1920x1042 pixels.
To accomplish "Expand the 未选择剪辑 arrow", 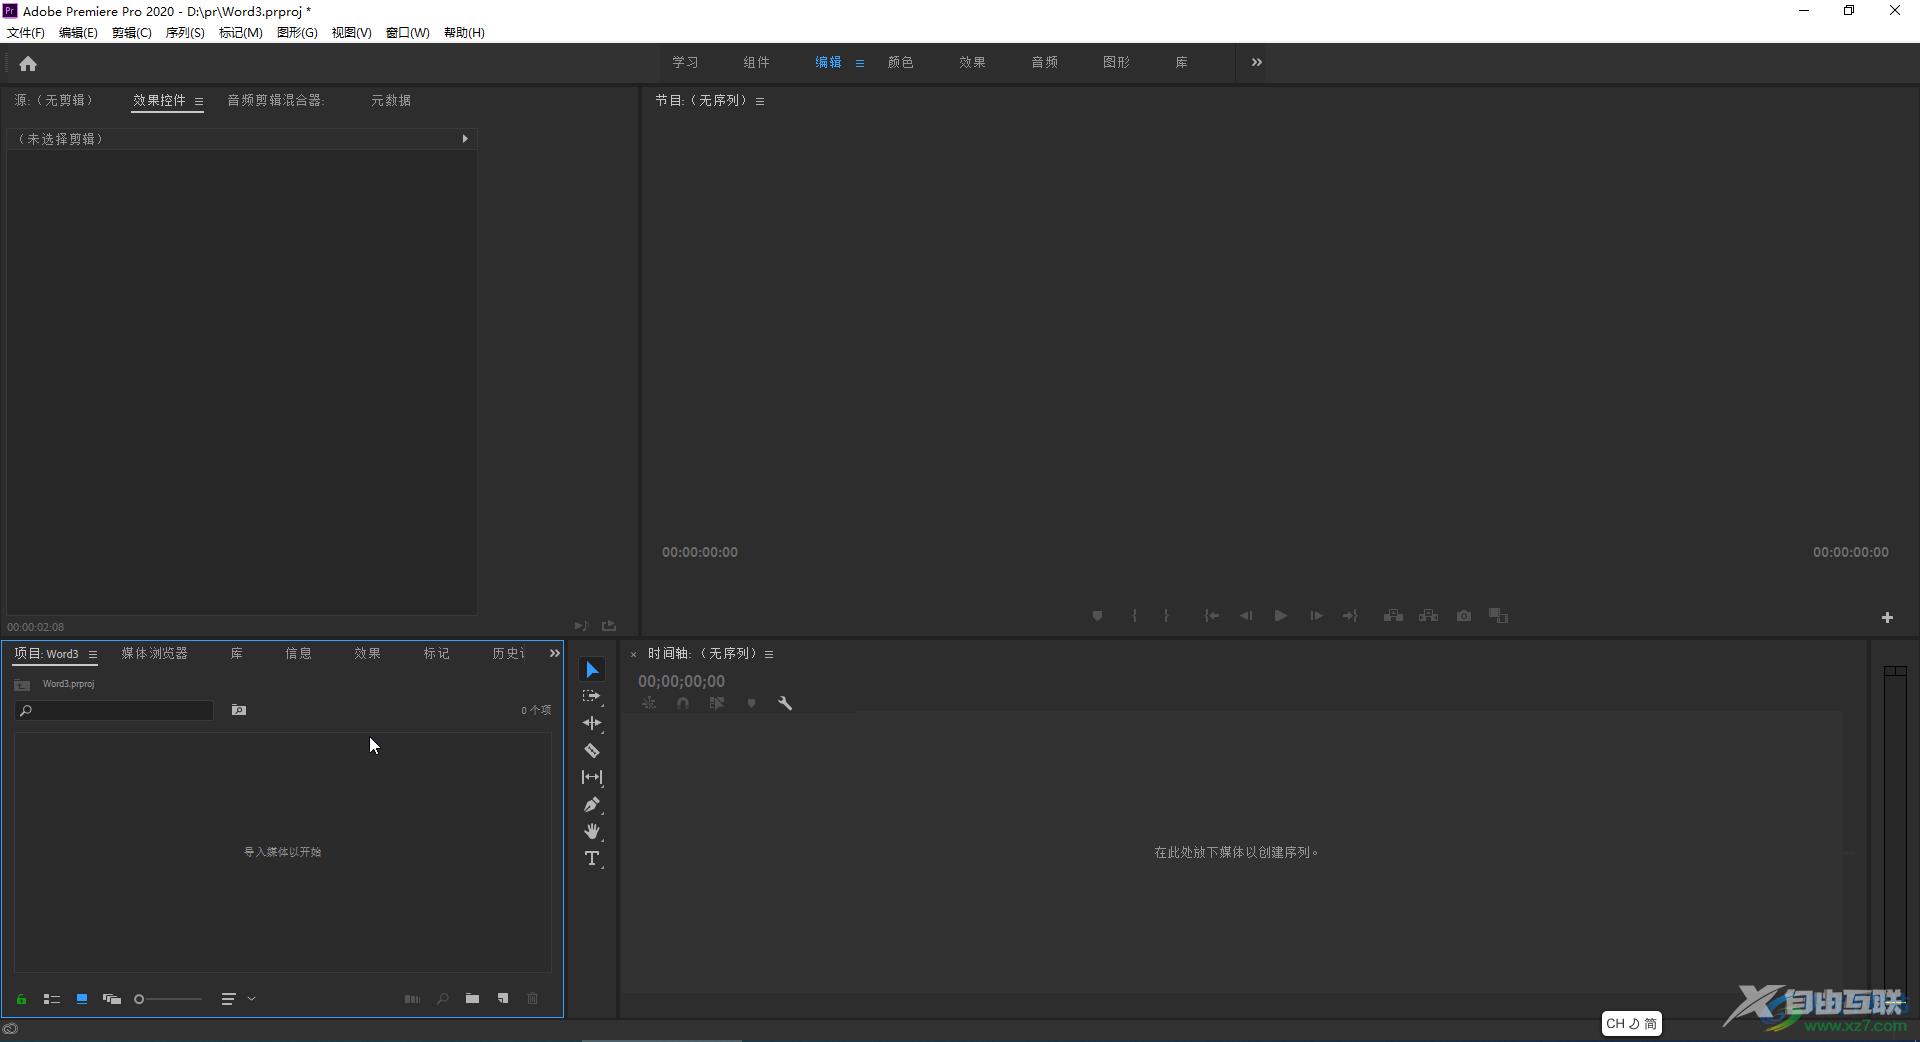I will pos(465,139).
